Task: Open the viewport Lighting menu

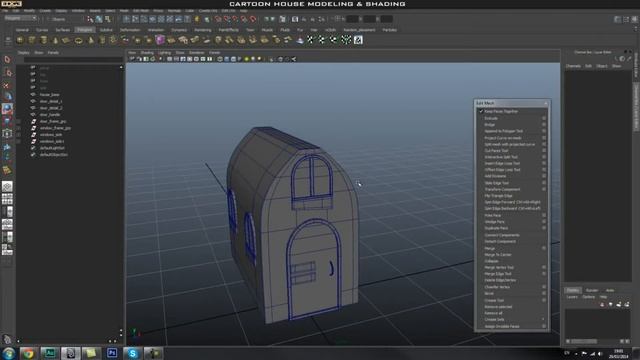Action: pyautogui.click(x=164, y=53)
